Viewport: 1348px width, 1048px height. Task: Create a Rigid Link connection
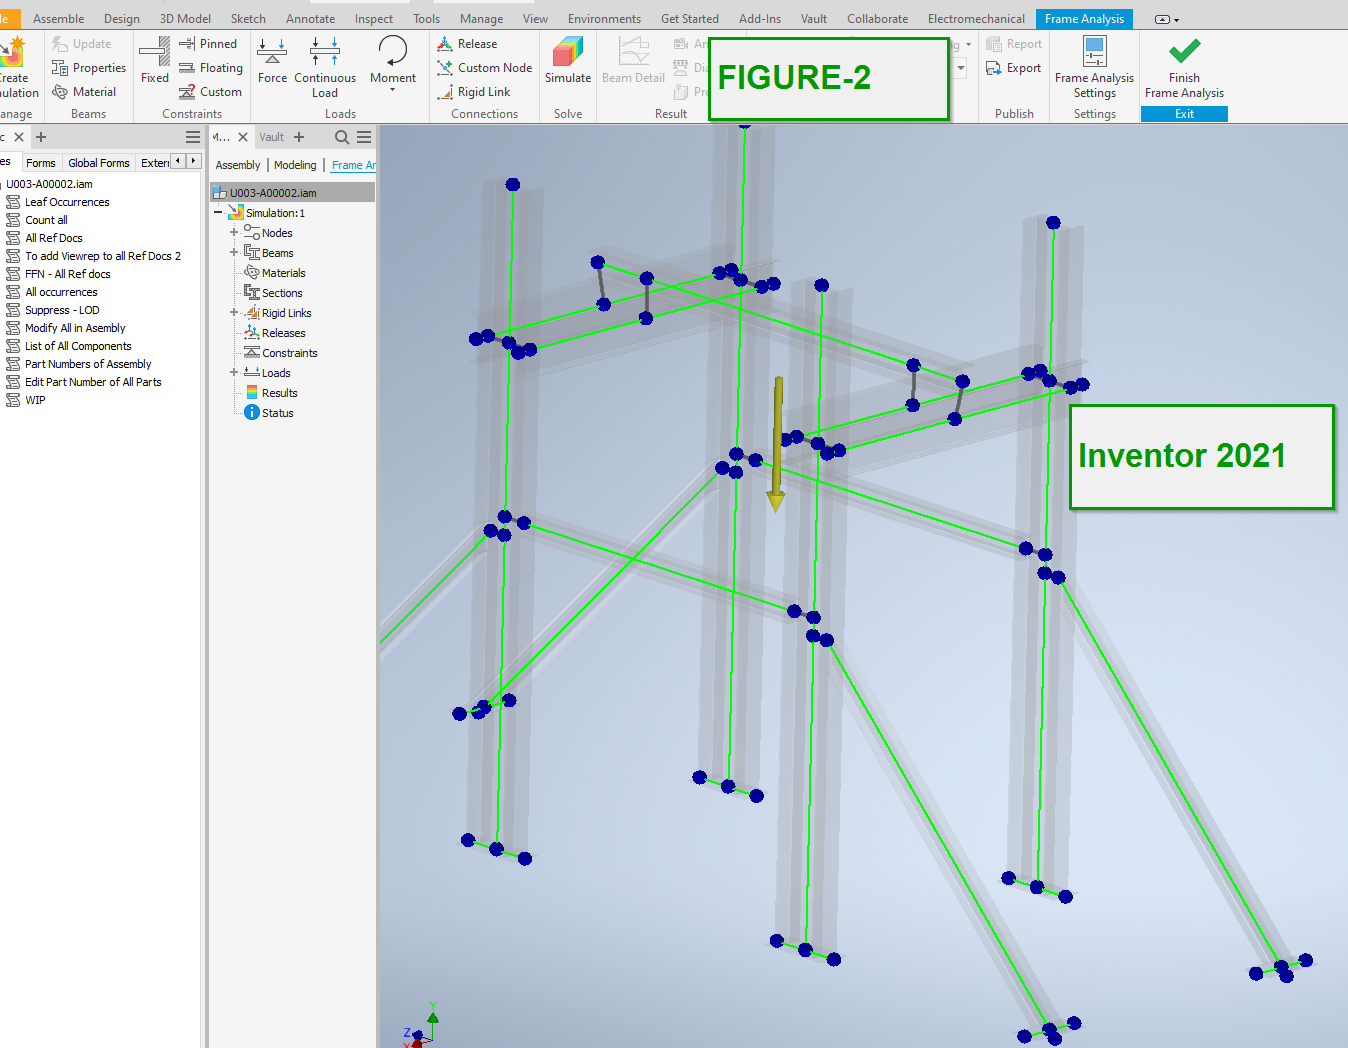pos(473,92)
